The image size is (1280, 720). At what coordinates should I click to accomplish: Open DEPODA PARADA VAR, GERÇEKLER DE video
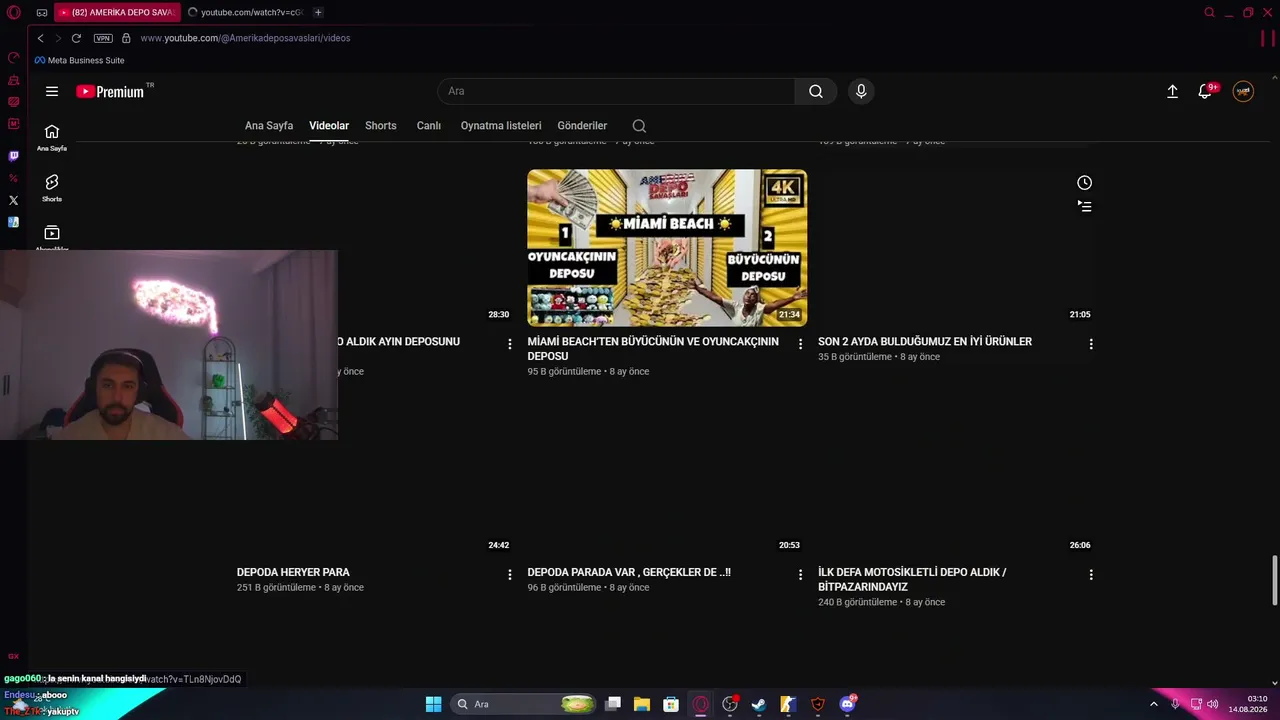(629, 573)
